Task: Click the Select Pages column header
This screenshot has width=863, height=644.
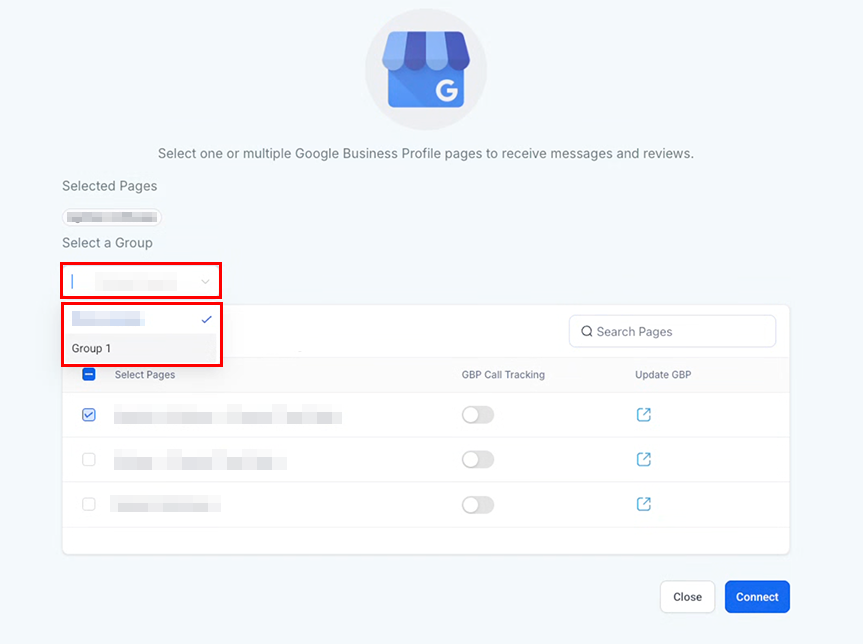Action: pos(145,375)
